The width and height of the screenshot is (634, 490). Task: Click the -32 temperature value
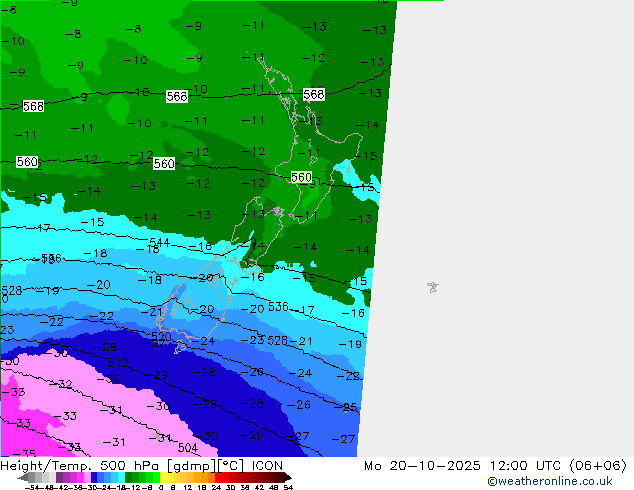[61, 384]
